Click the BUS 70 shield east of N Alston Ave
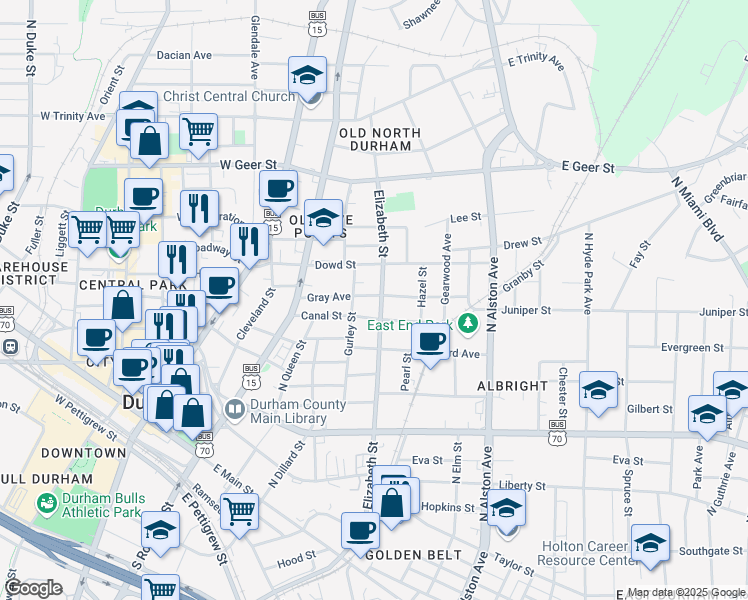Screen dimensions: 748x600 (x=557, y=433)
